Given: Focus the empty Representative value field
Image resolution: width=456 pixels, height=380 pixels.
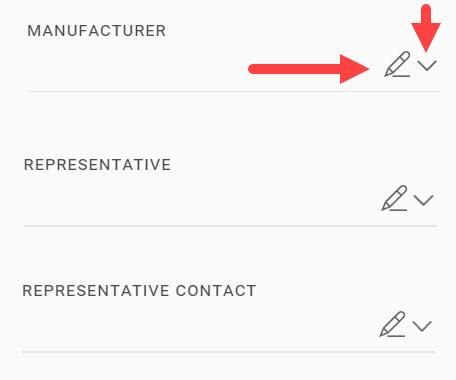Looking at the screenshot, I should [200, 199].
